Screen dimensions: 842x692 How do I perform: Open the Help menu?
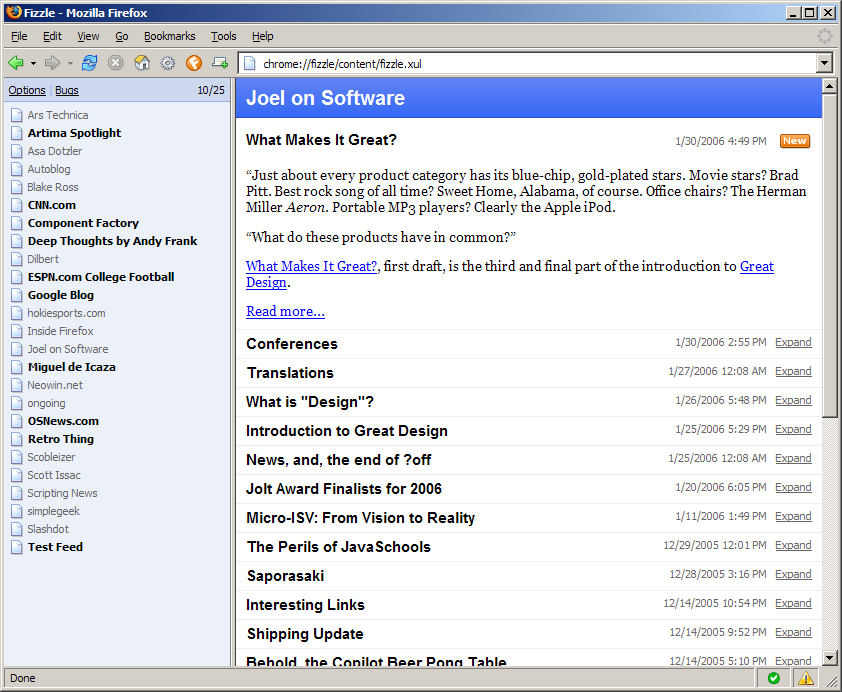263,36
